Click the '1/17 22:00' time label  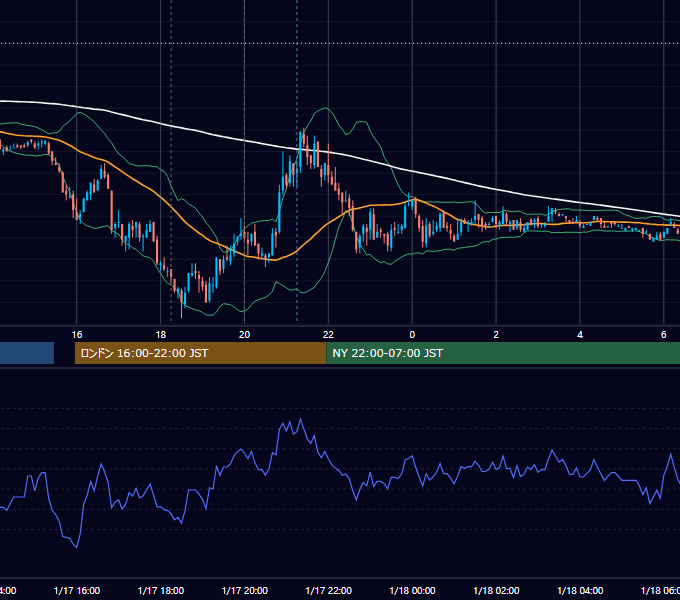(329, 590)
